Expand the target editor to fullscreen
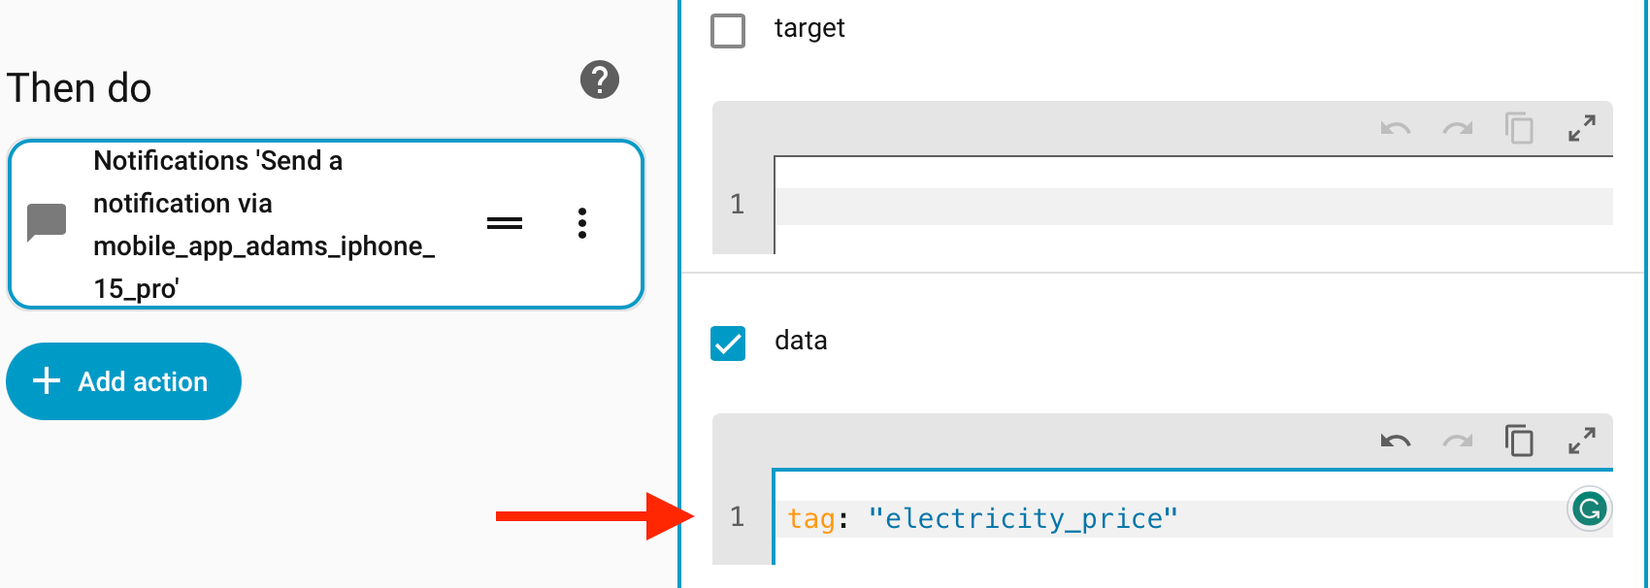1650x588 pixels. pyautogui.click(x=1581, y=128)
